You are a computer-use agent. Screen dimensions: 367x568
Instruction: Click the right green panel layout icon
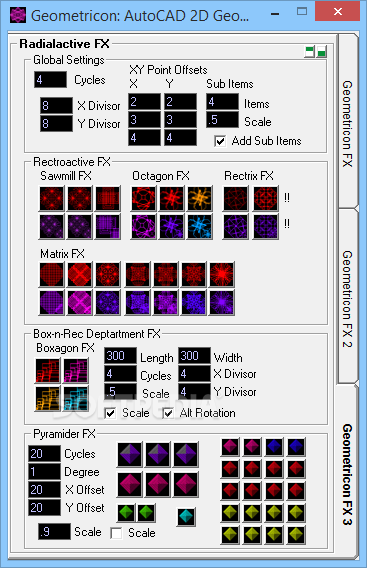(322, 52)
